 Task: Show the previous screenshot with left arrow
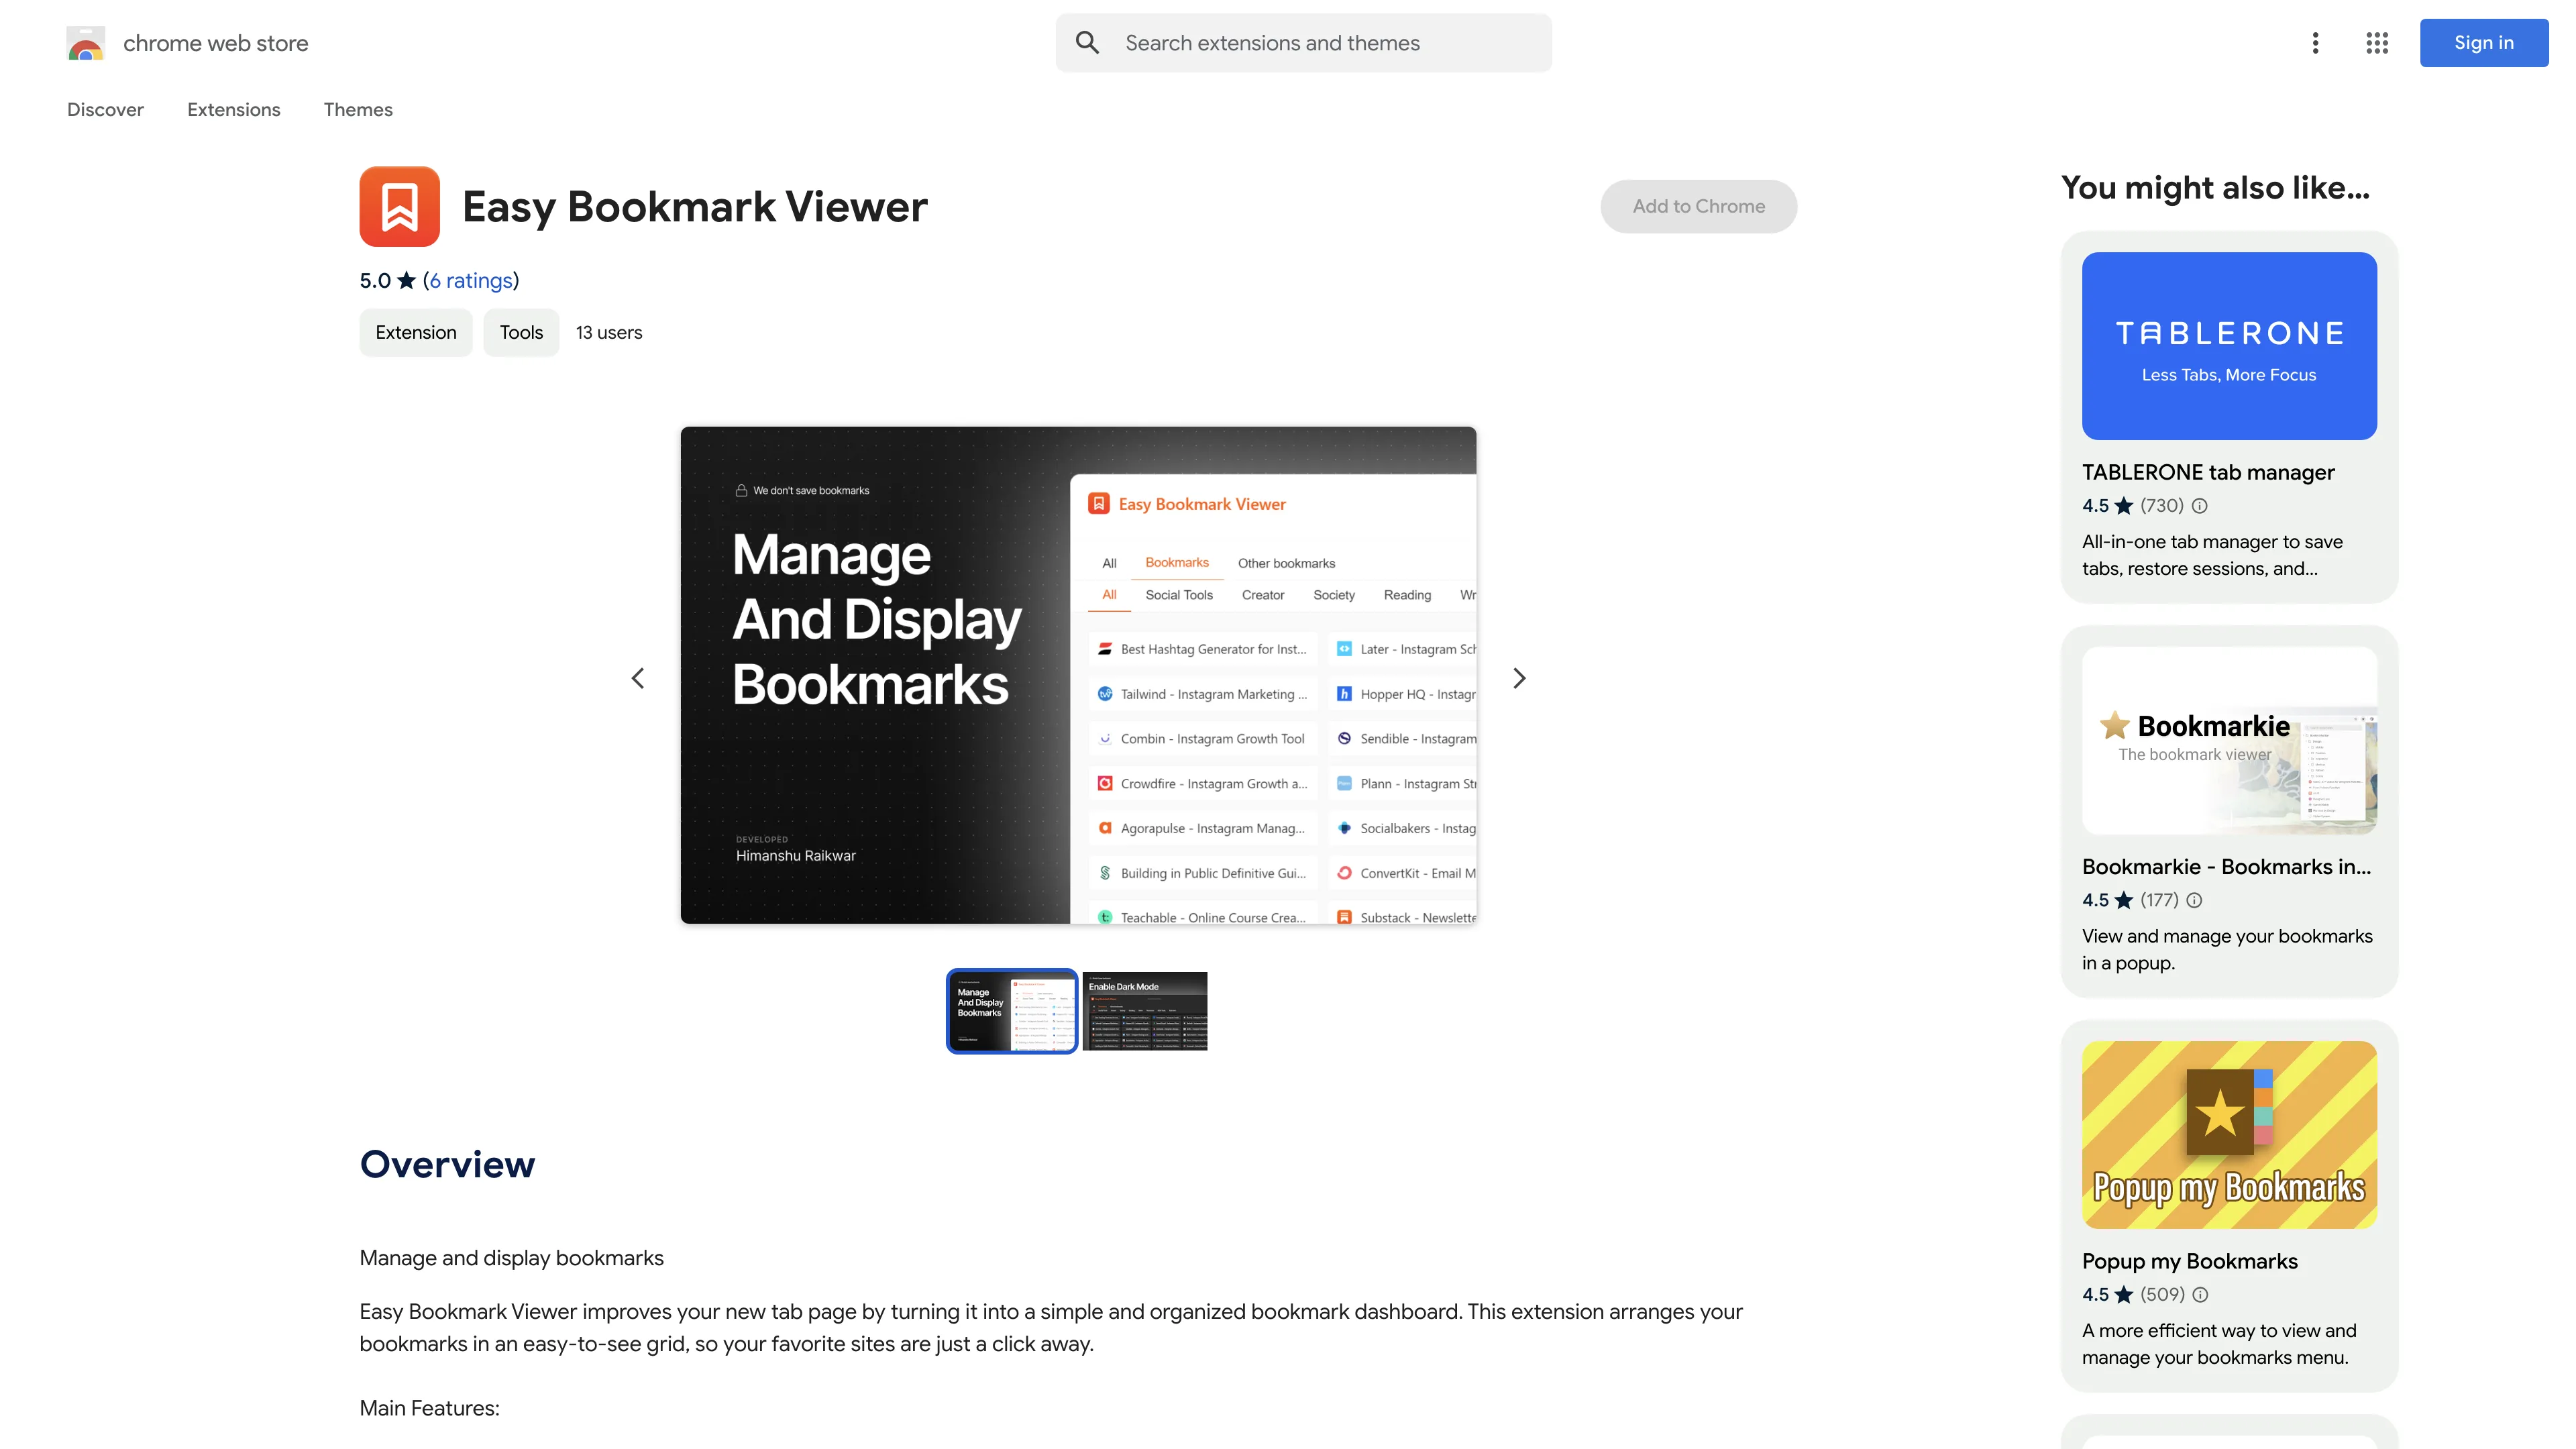pos(638,678)
